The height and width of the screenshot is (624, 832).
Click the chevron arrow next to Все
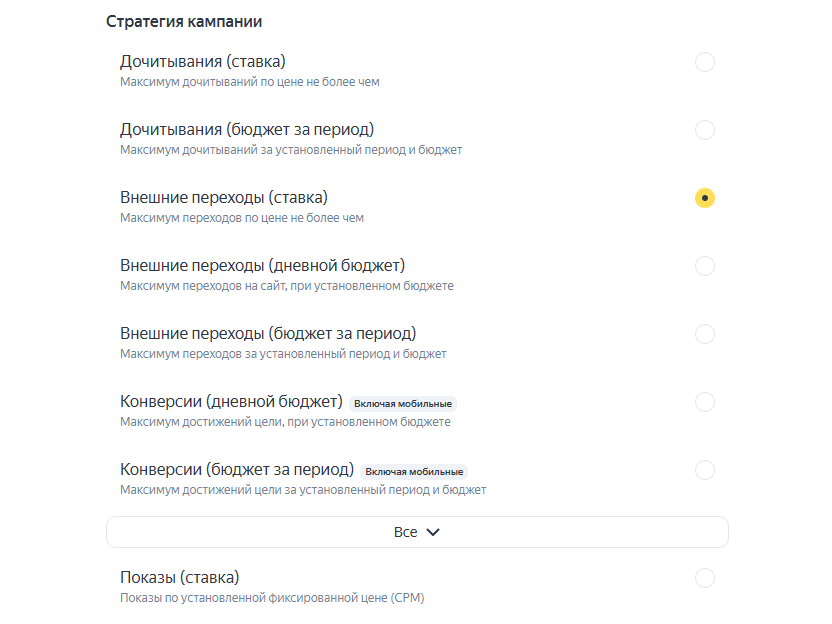433,532
